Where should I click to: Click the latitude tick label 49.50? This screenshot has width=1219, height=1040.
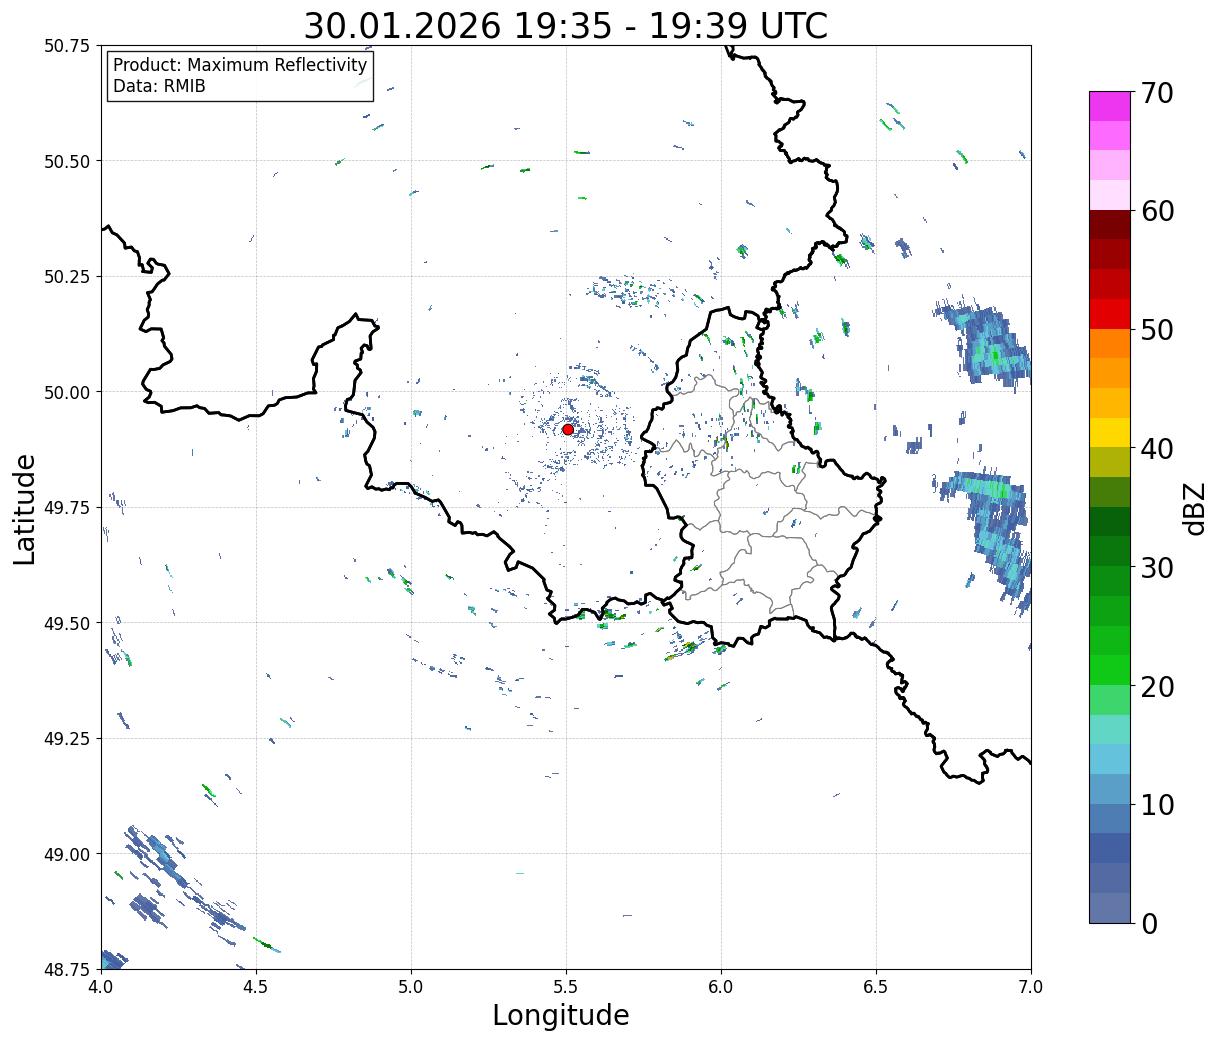click(x=67, y=623)
